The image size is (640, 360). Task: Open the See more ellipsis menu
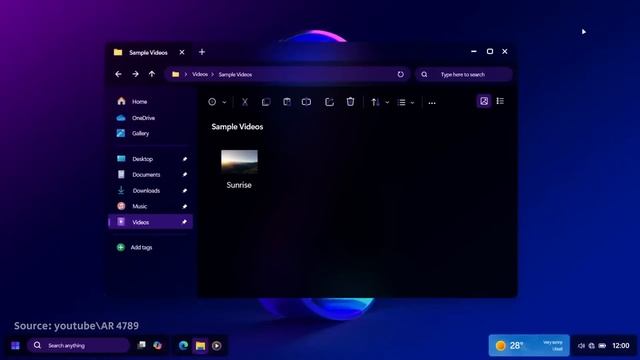432,103
